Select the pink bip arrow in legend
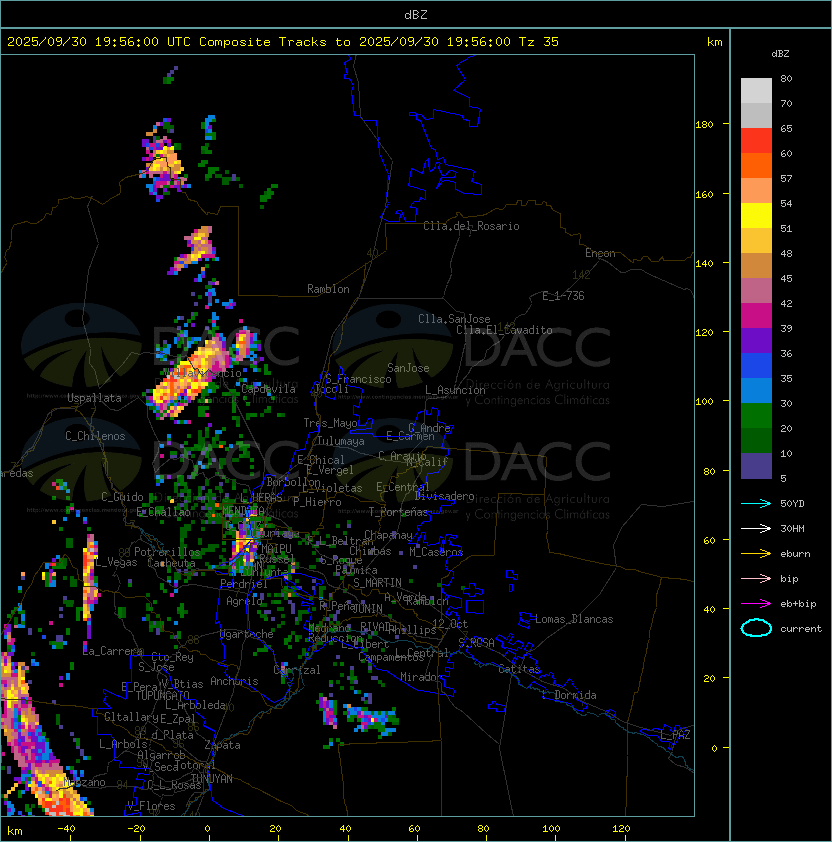 click(x=756, y=578)
